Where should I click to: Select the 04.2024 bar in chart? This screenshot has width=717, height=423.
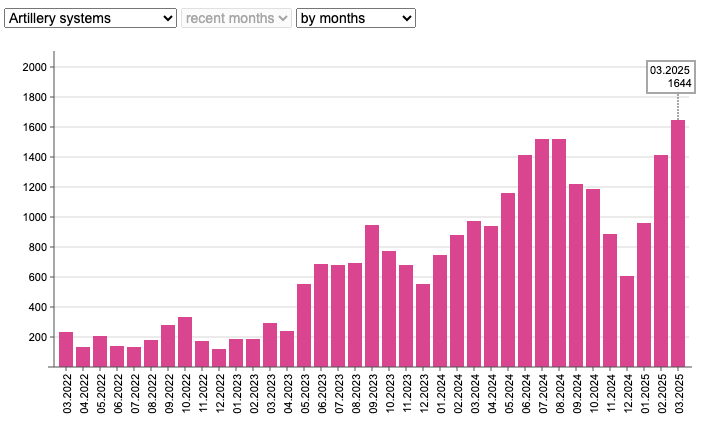[491, 296]
